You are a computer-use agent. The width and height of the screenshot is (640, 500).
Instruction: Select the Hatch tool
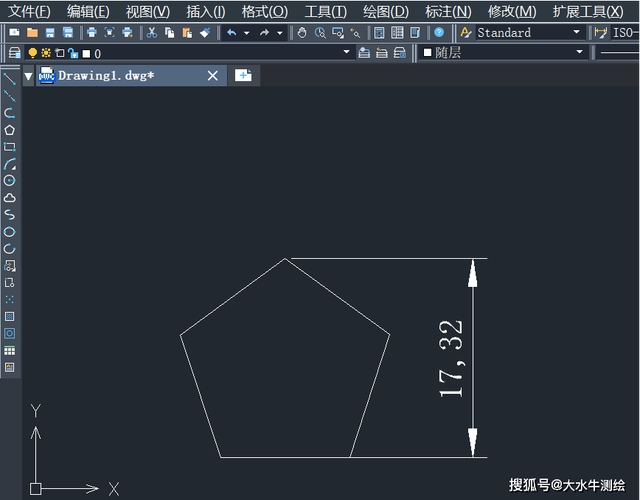click(9, 316)
